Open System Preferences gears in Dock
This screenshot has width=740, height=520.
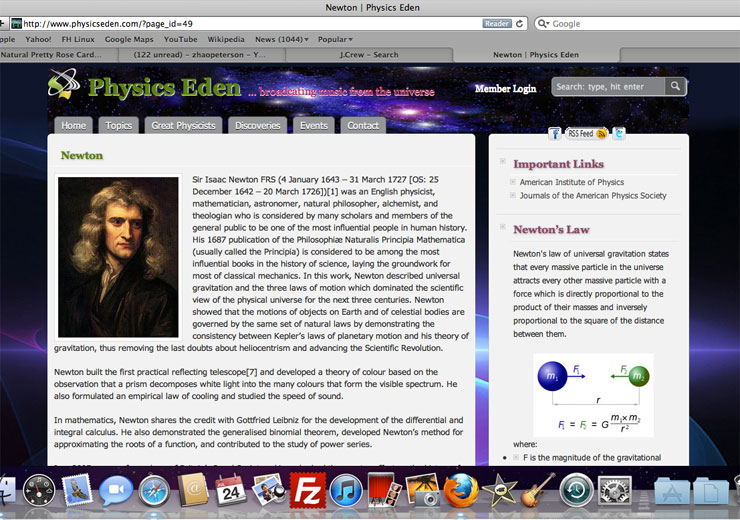(614, 491)
